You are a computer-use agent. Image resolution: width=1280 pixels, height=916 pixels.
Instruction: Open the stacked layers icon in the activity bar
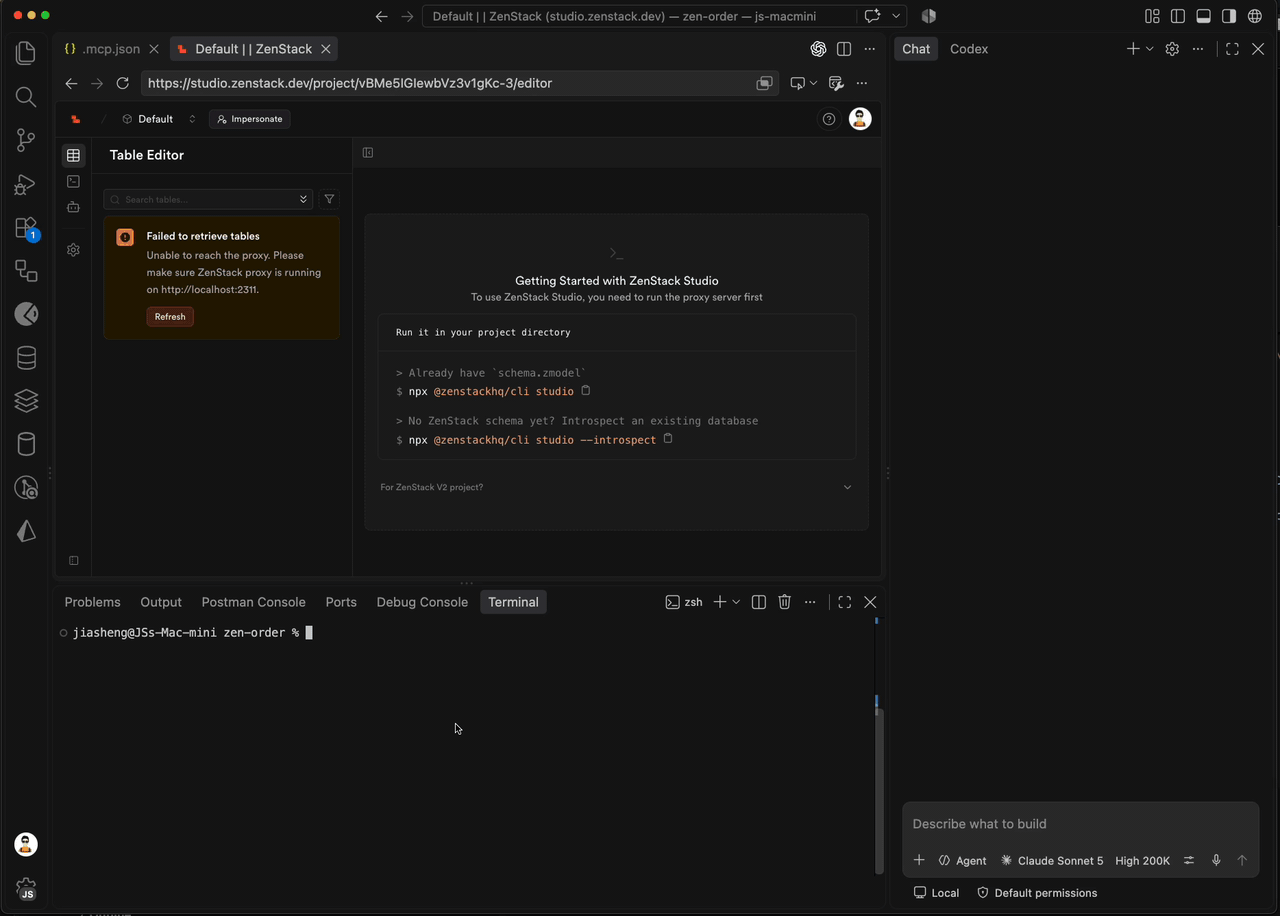26,400
